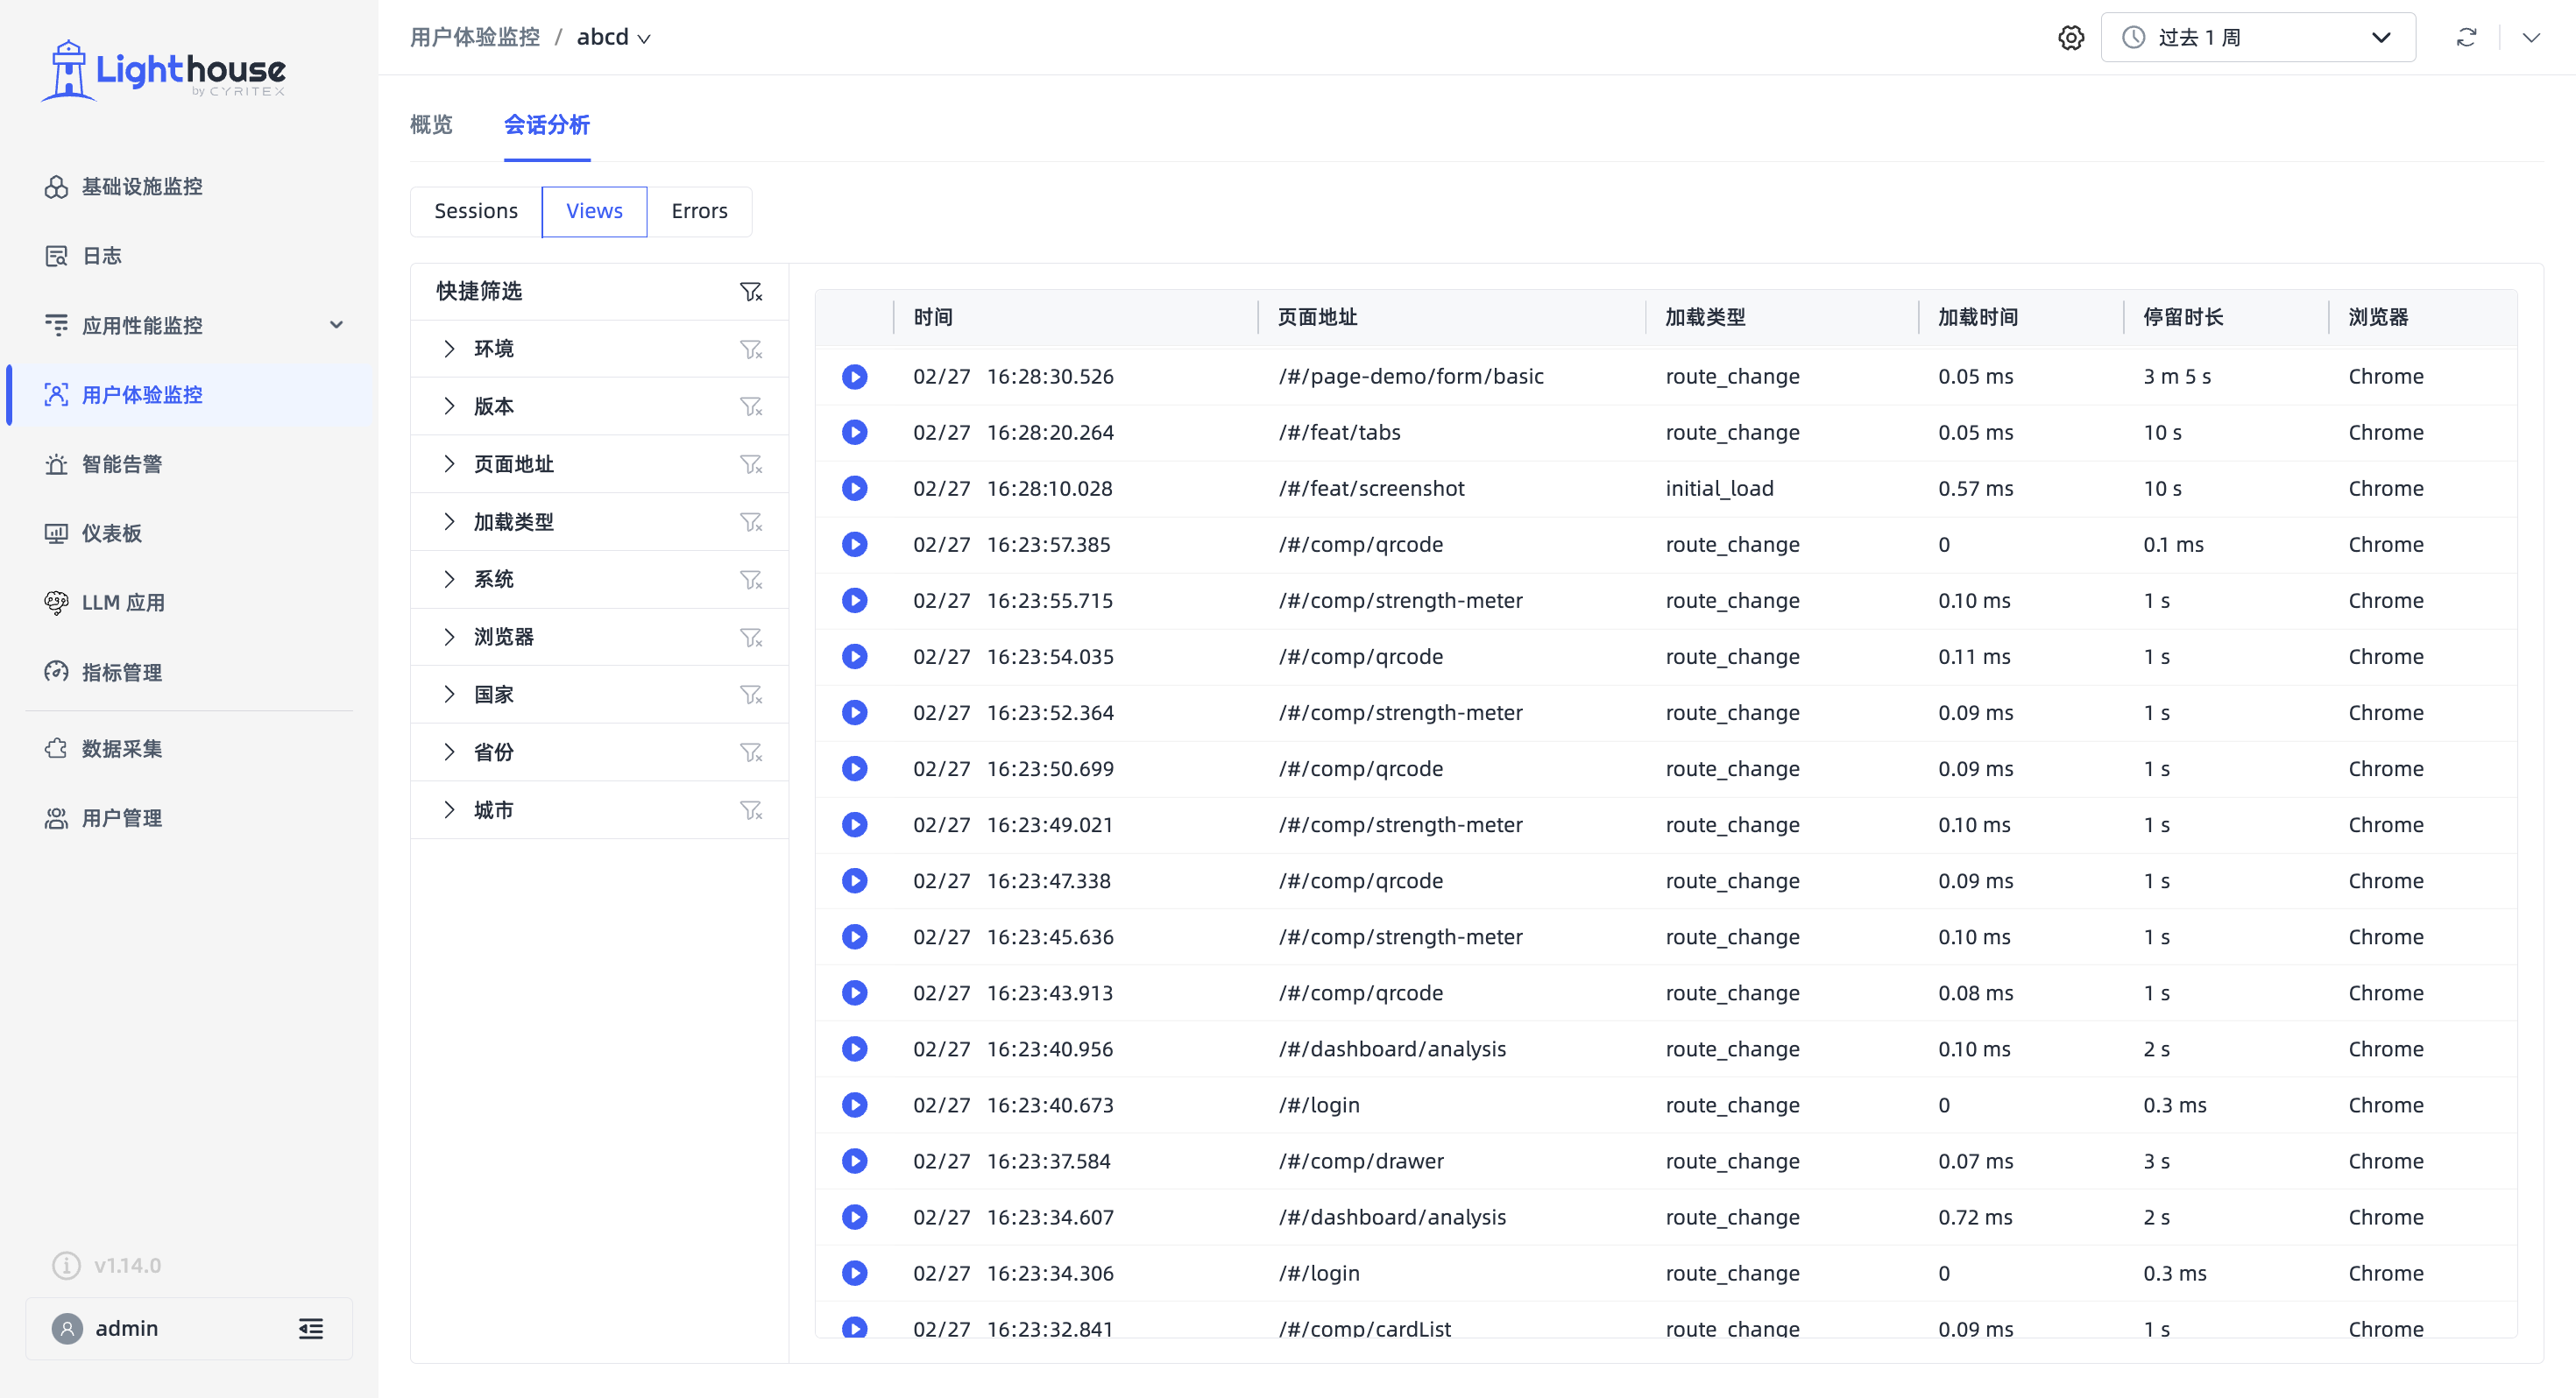
Task: Select the Errors tab
Action: 699,211
